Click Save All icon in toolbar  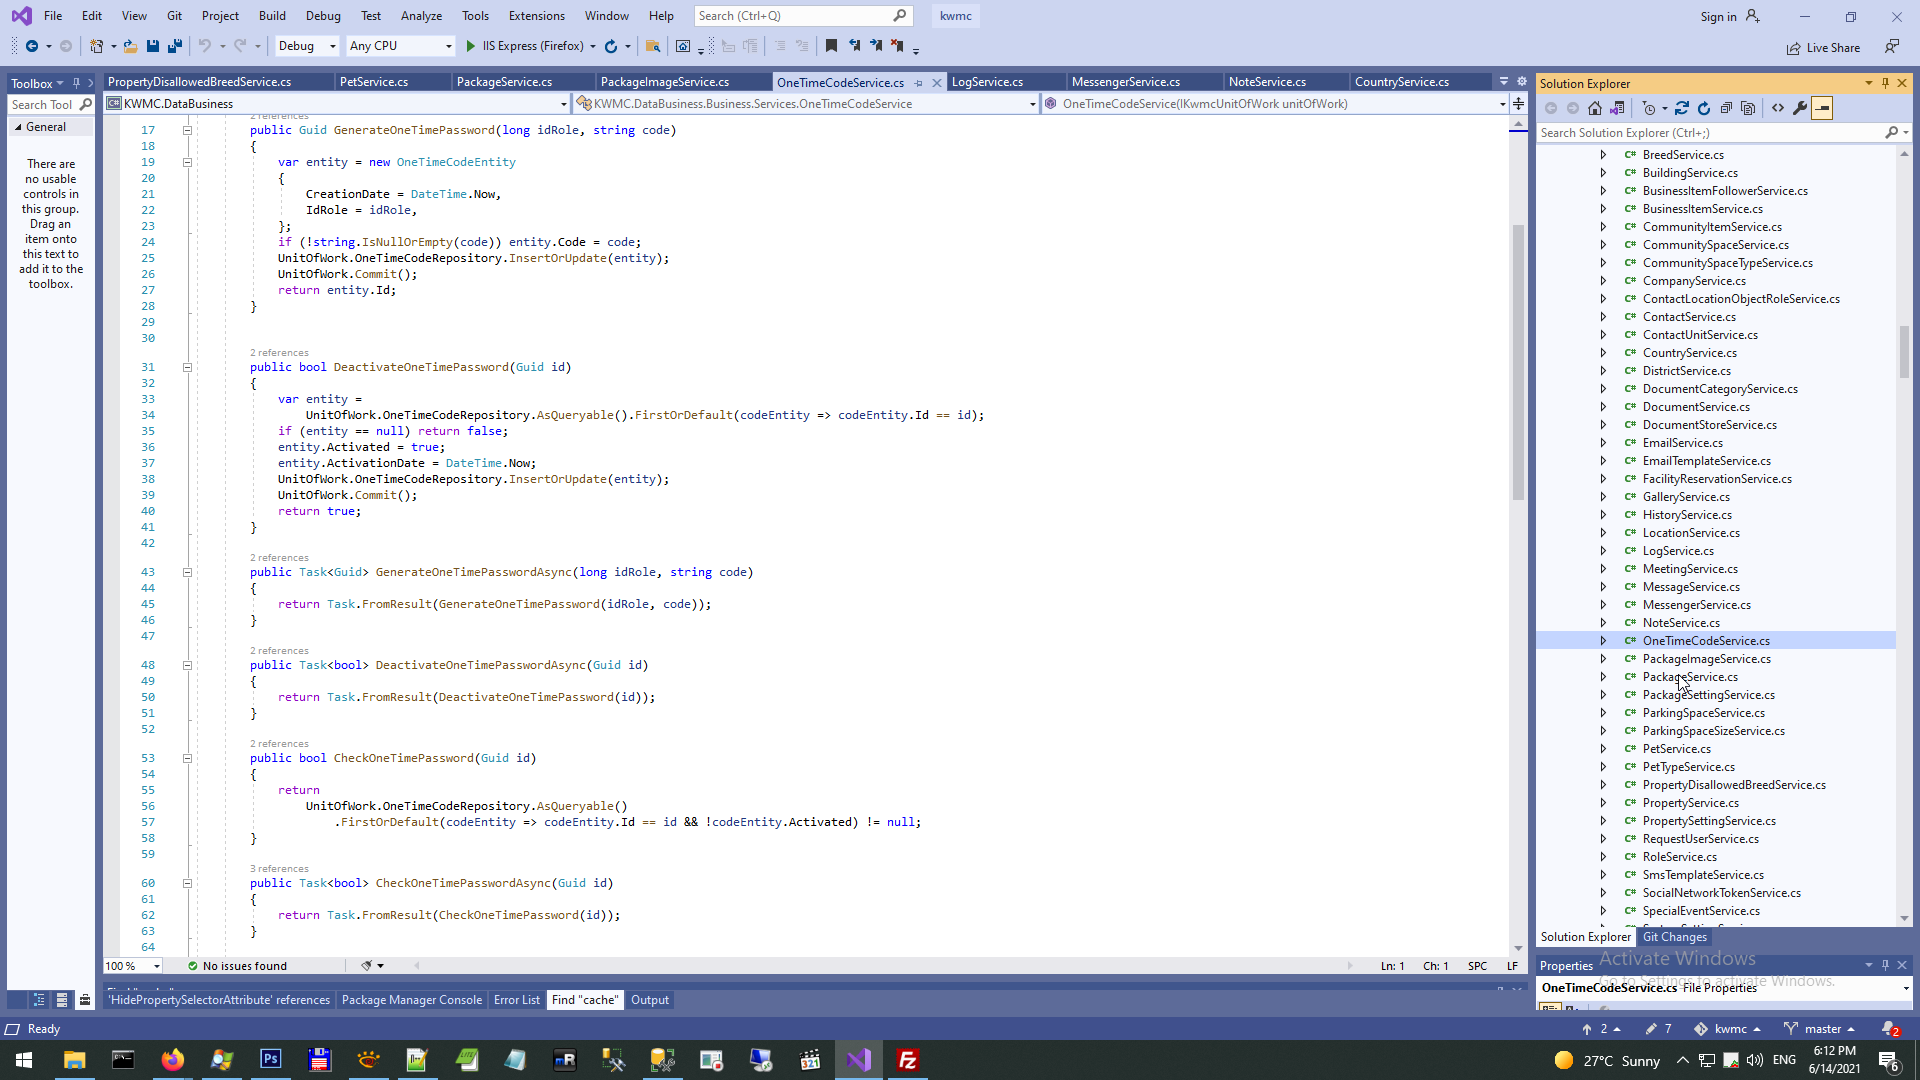[175, 46]
